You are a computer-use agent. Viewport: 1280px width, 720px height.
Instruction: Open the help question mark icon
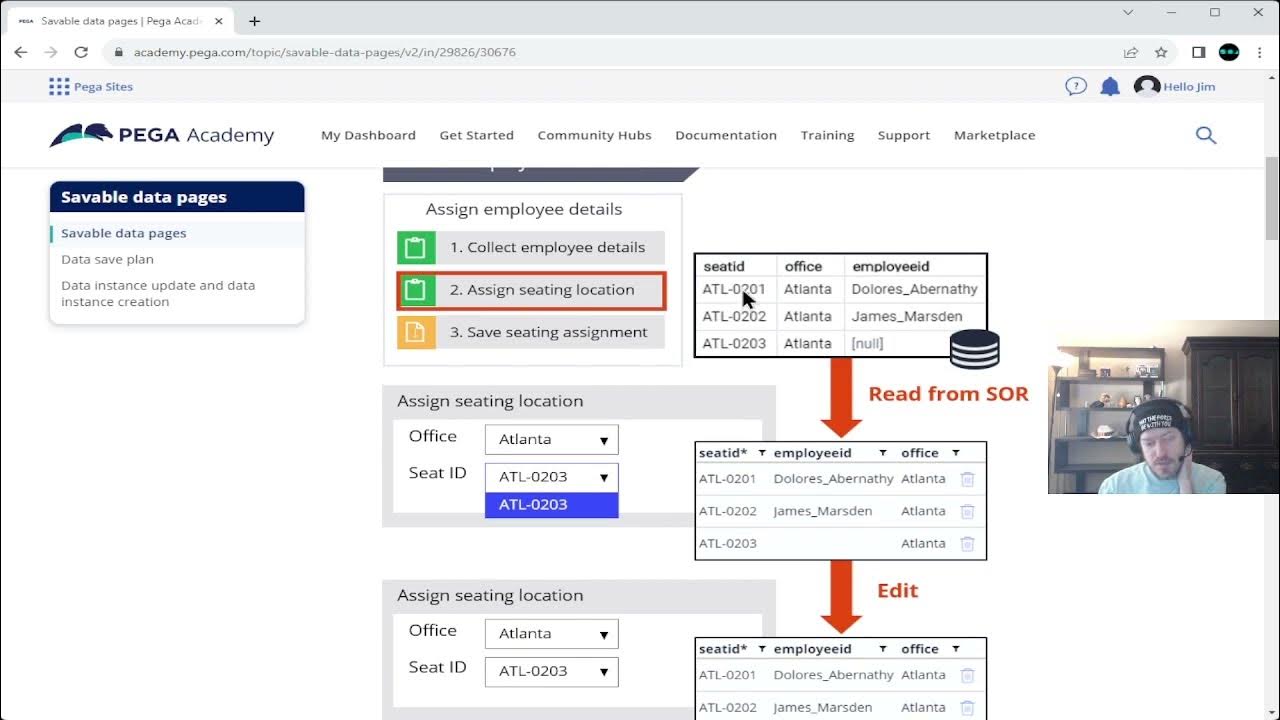pos(1076,86)
